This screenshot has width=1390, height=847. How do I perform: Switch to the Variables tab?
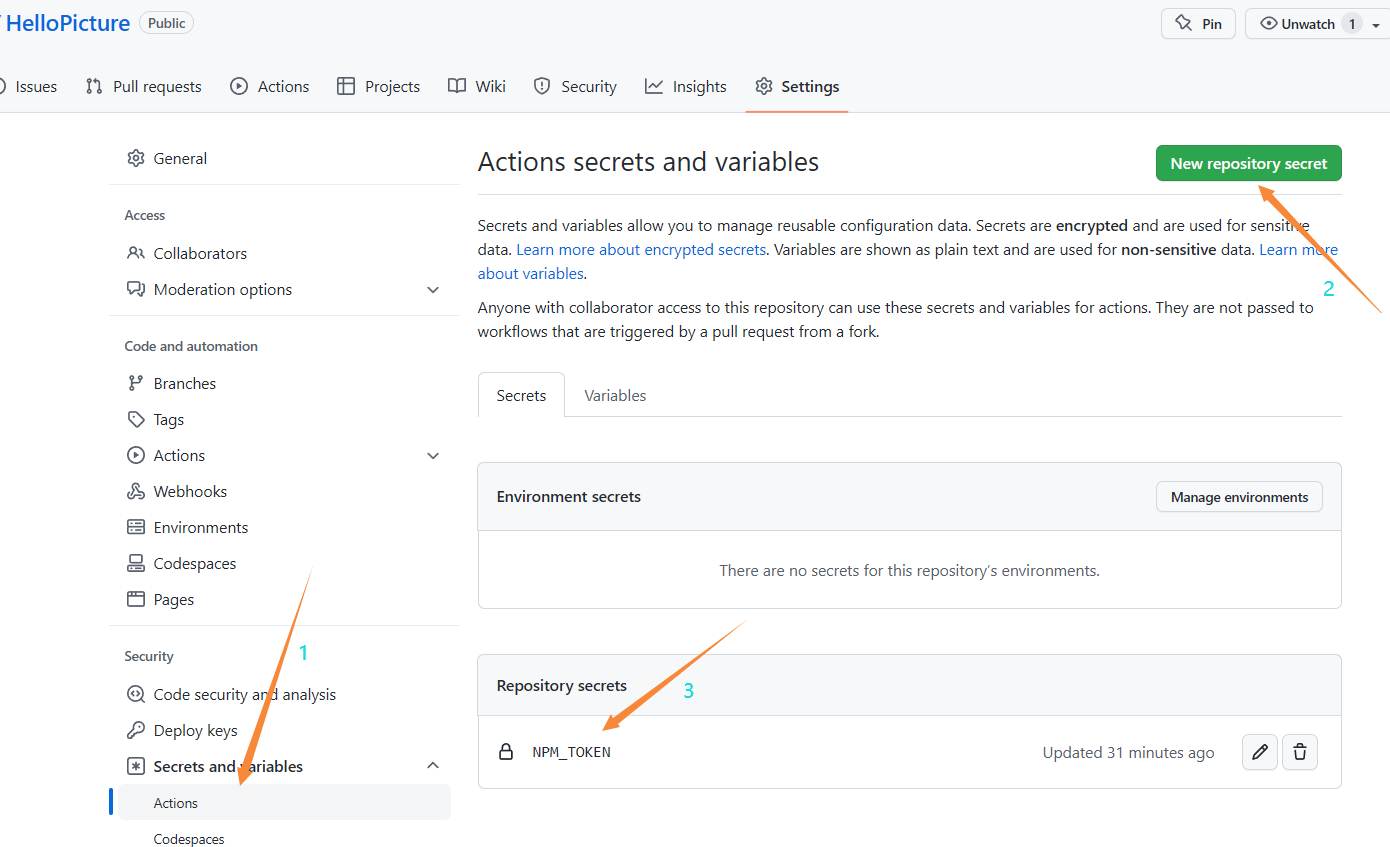pos(615,395)
